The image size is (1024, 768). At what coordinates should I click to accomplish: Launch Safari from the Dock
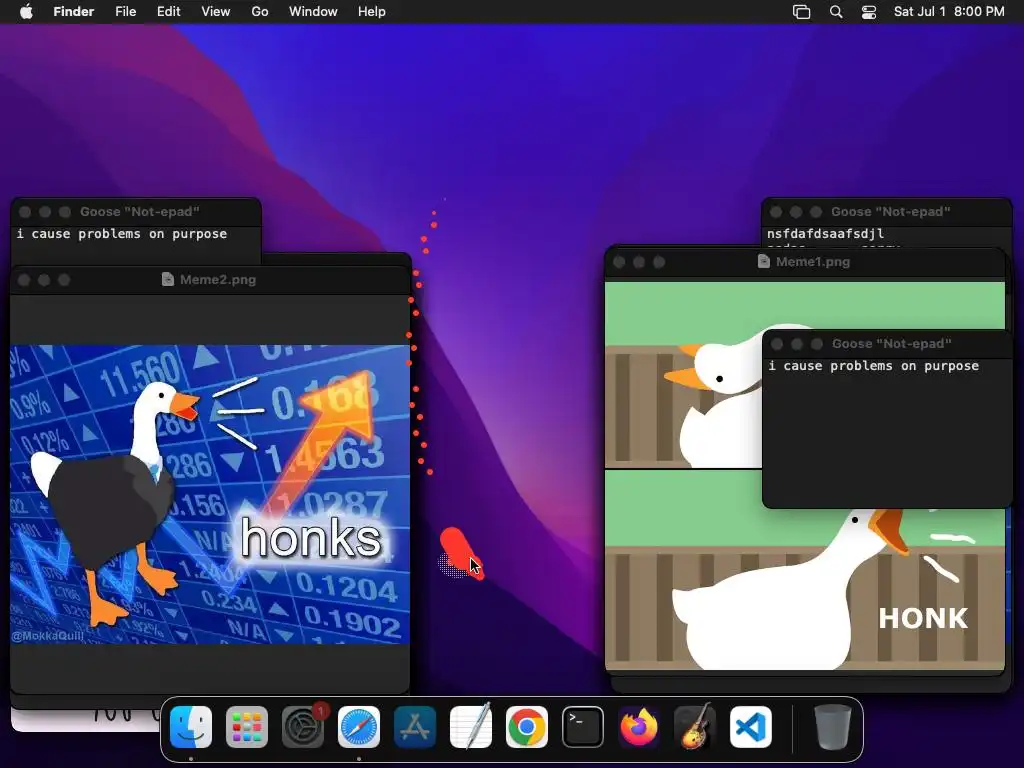(x=359, y=727)
